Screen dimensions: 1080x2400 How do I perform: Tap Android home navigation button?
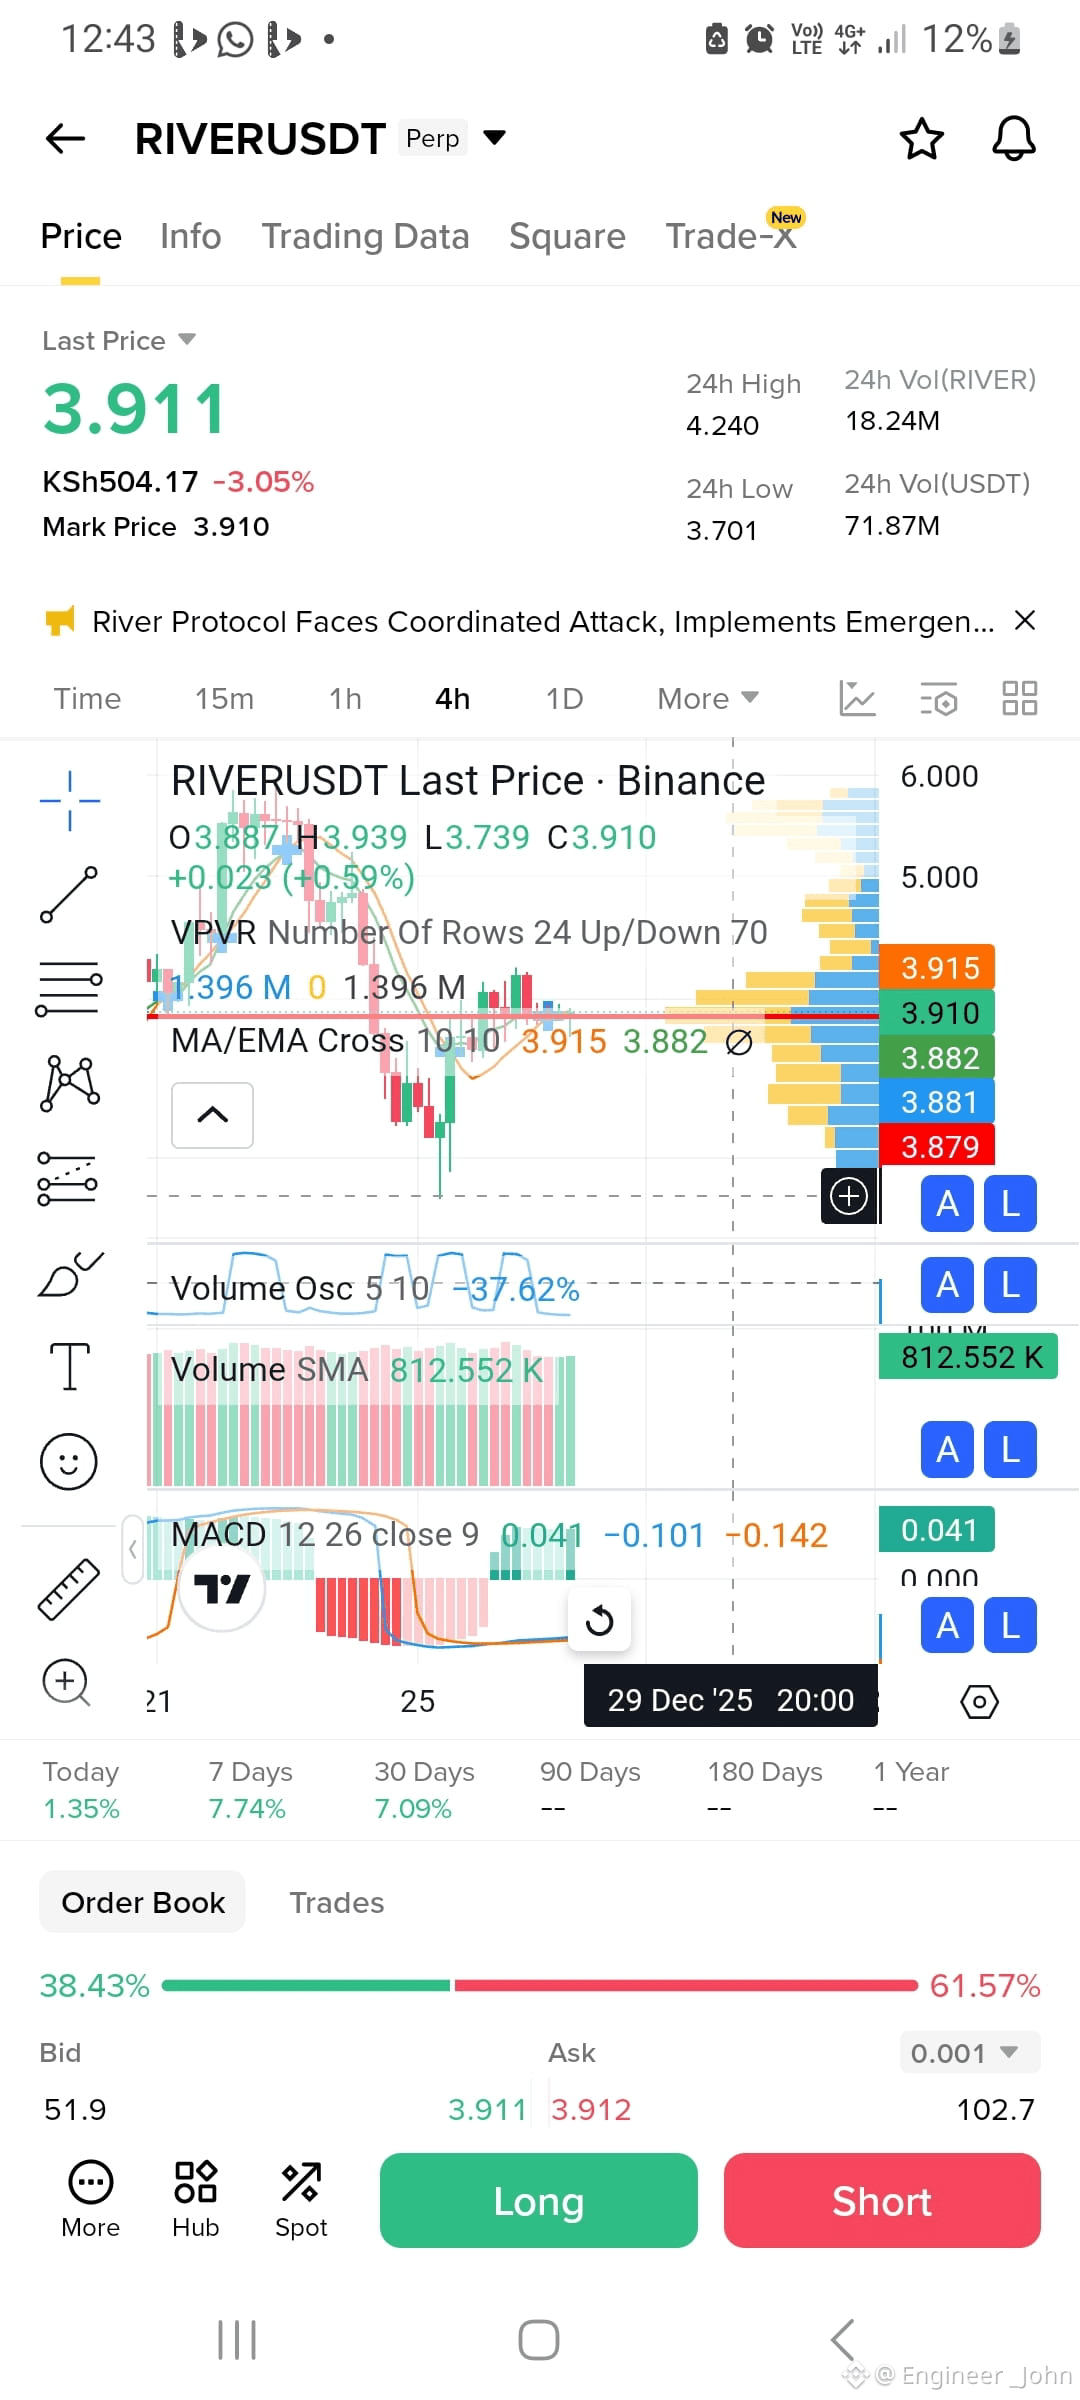539,2340
